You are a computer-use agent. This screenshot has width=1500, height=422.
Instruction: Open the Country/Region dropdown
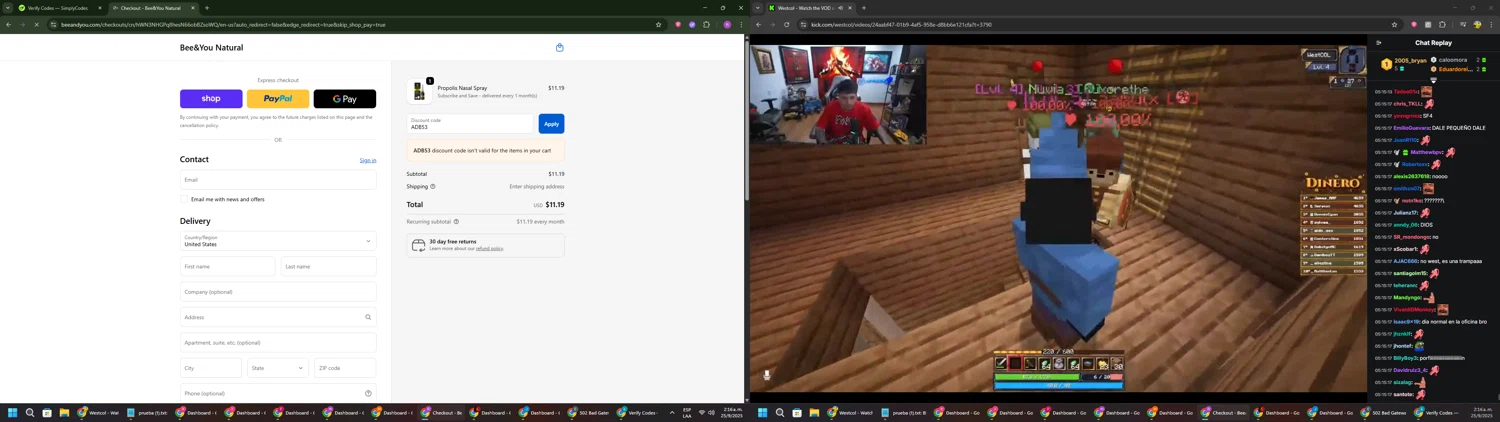coord(278,241)
